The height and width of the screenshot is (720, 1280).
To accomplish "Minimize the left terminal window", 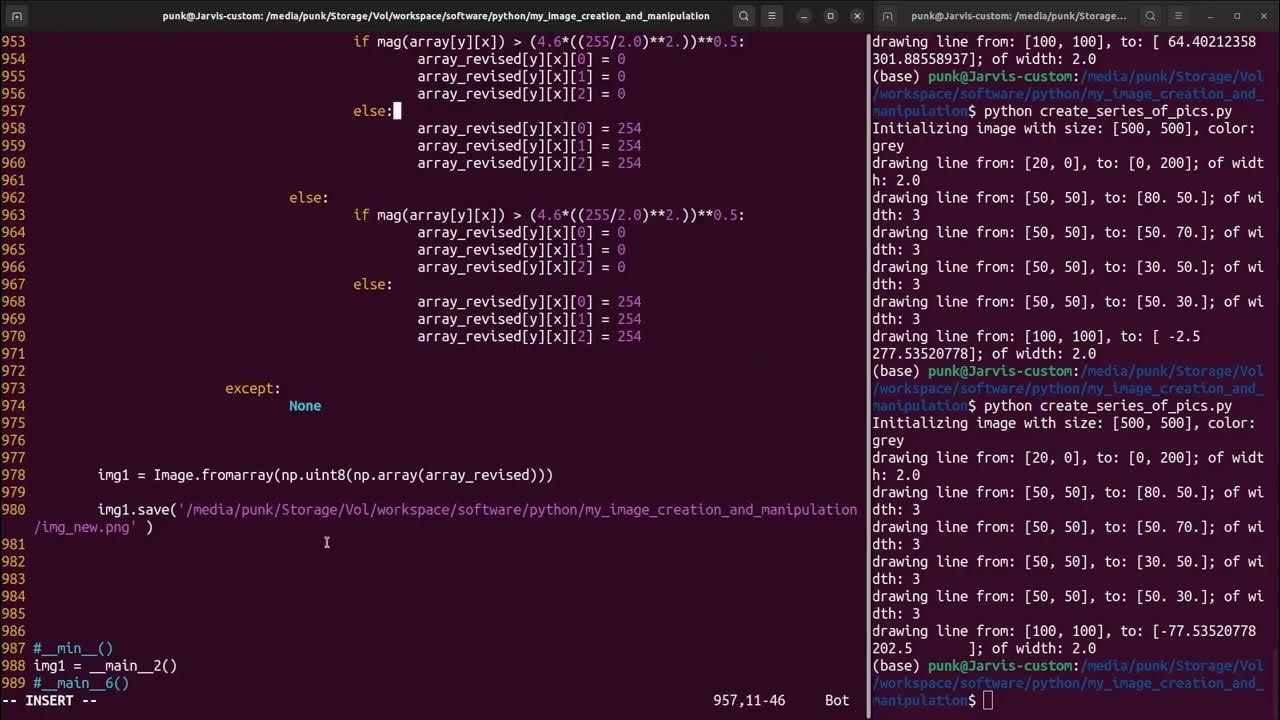I will [x=803, y=16].
